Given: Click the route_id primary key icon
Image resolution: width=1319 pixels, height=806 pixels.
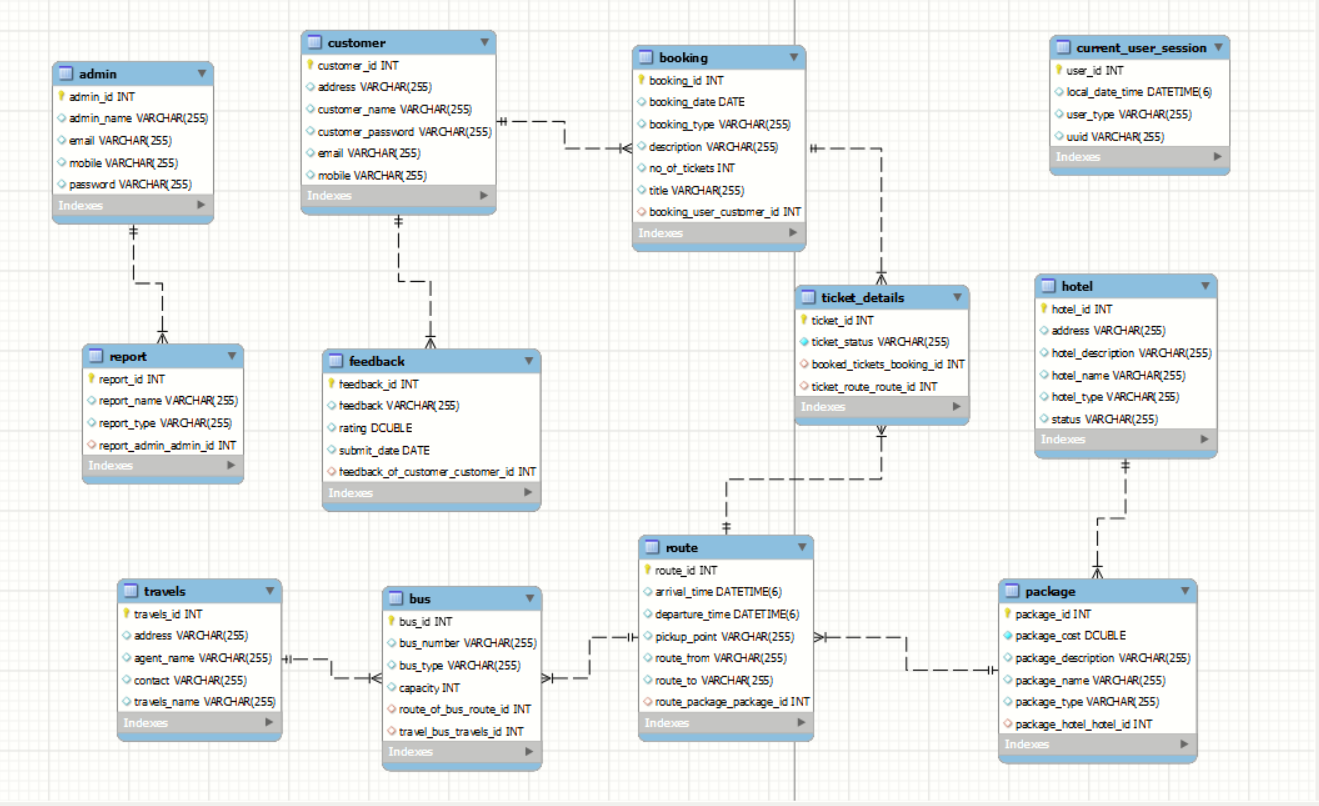Looking at the screenshot, I should pyautogui.click(x=647, y=570).
